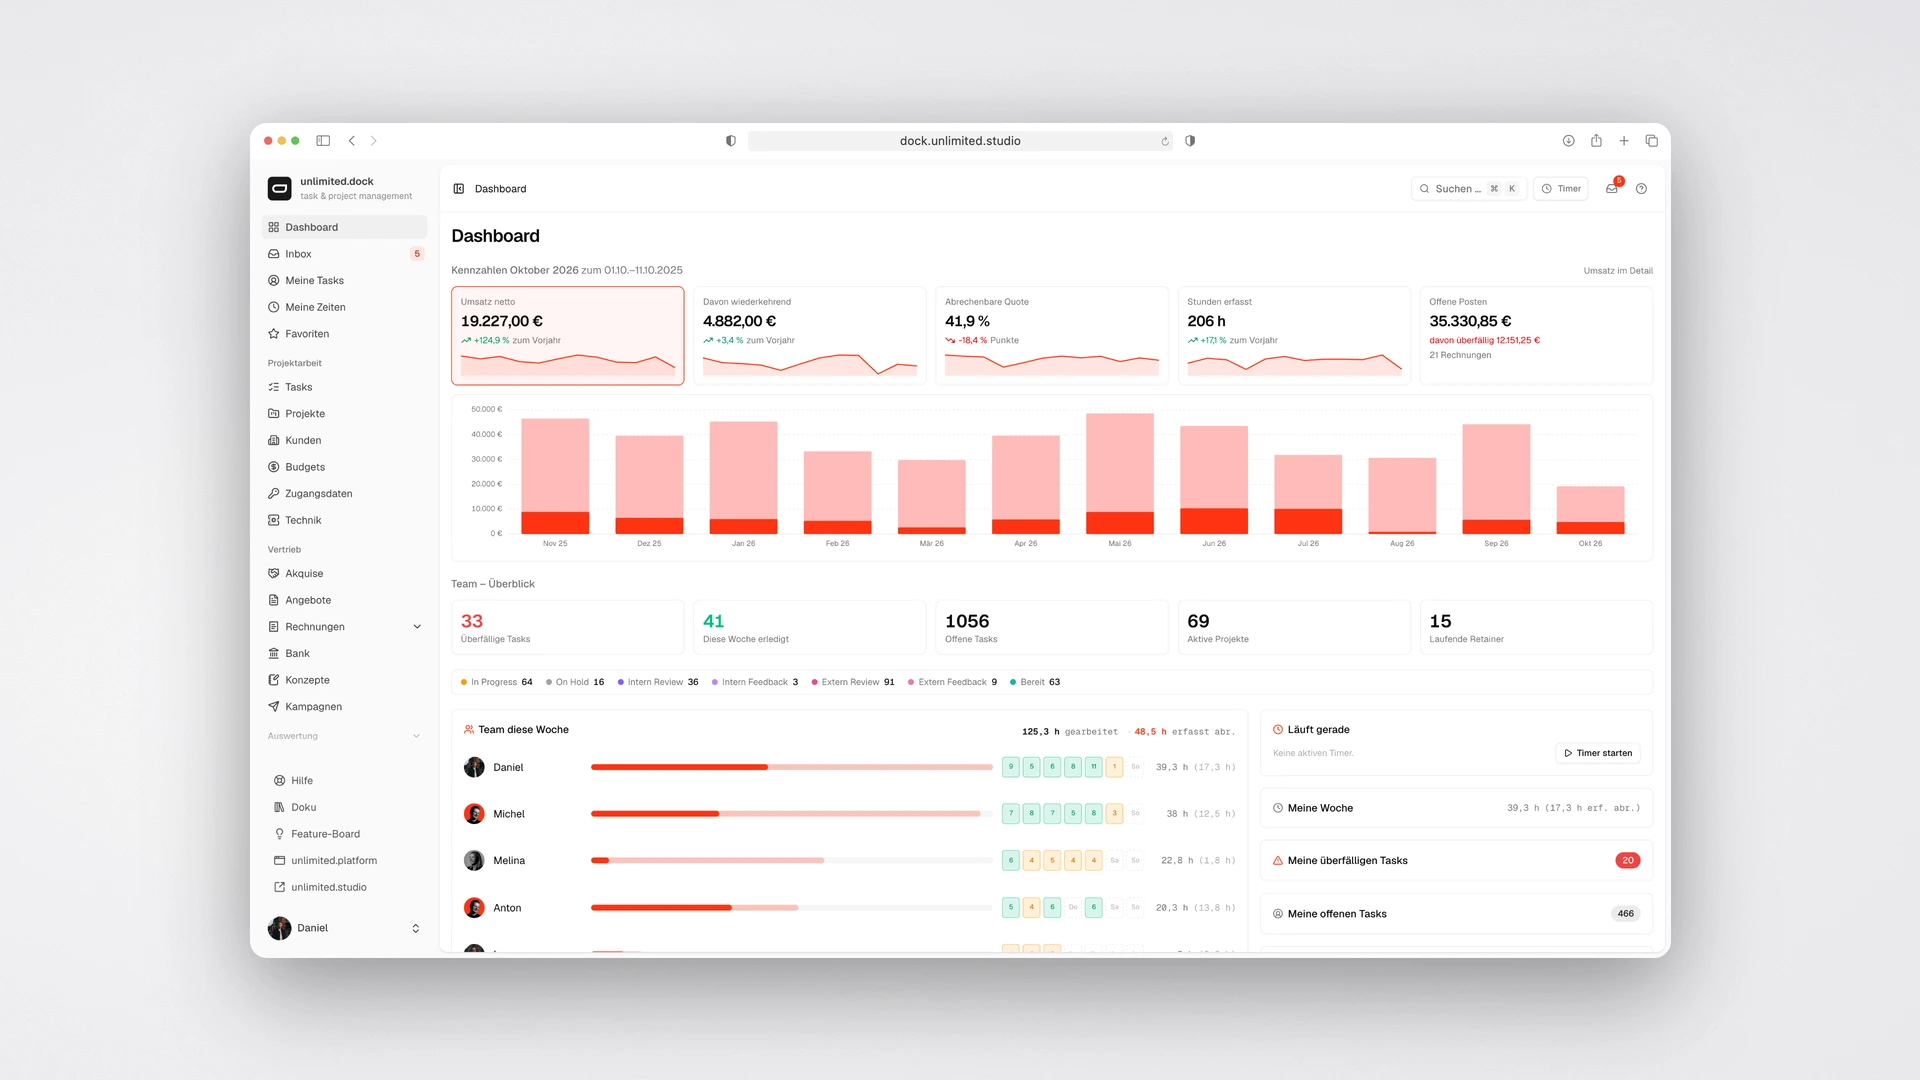Click the Technik icon in sidebar
This screenshot has height=1080, width=1920.
[x=274, y=520]
